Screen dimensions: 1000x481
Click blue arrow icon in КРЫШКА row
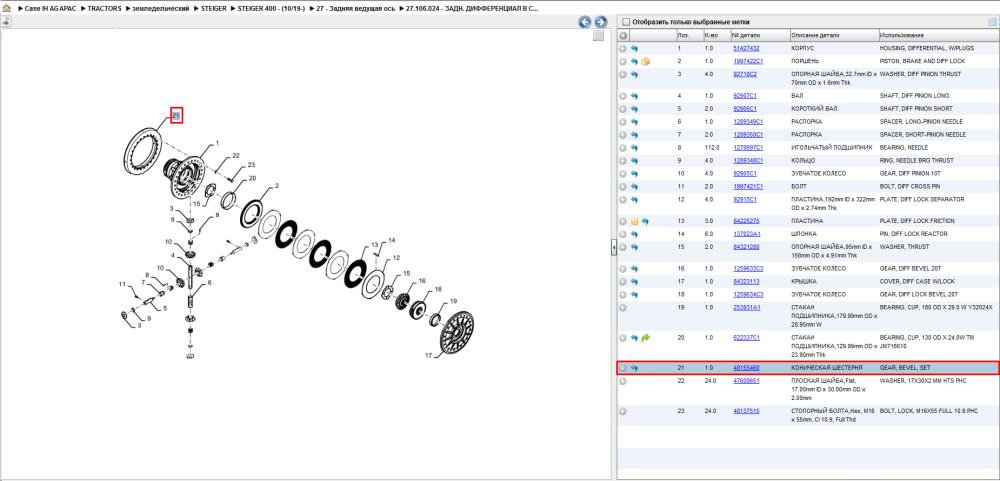(635, 281)
